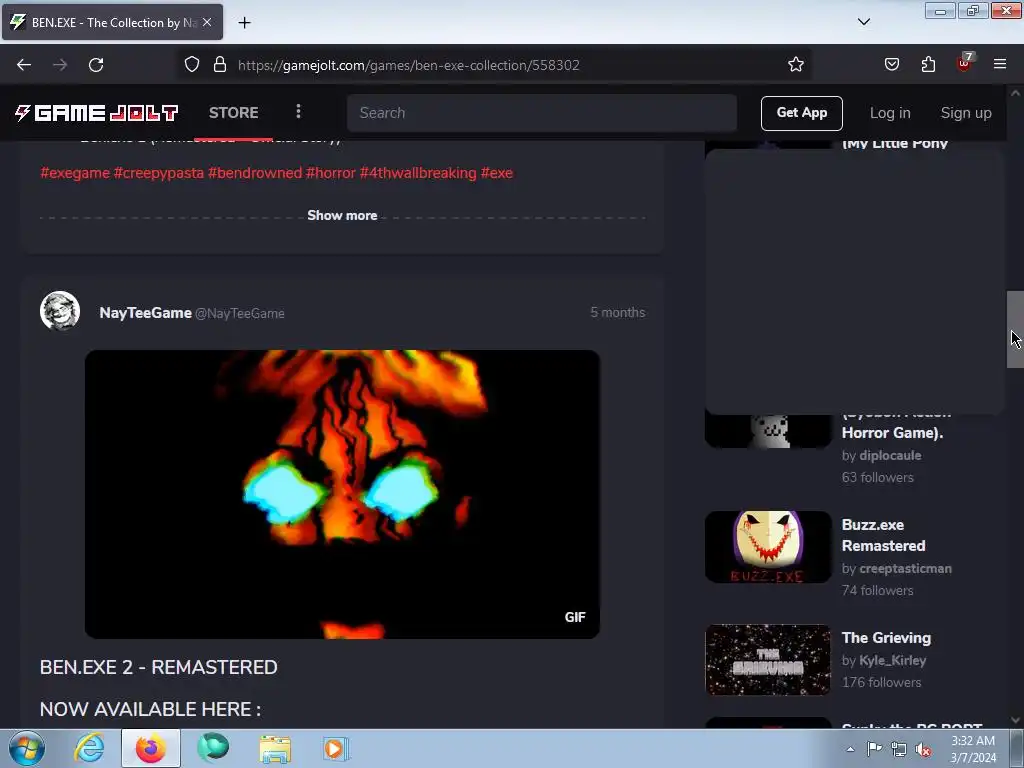Open the green globe taskbar app
The width and height of the screenshot is (1024, 768).
tap(213, 748)
